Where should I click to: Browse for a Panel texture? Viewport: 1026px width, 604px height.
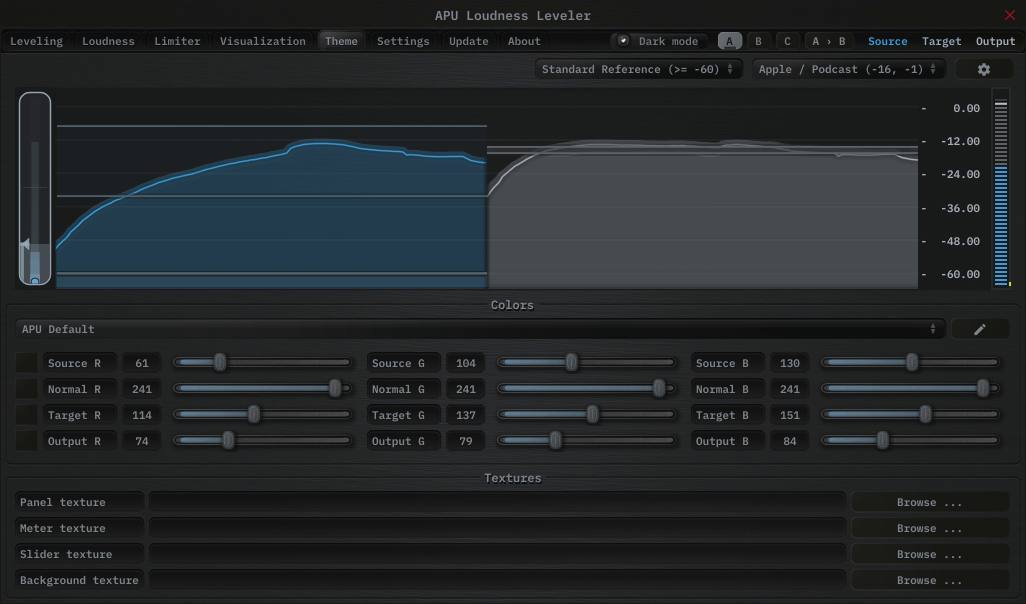coord(929,502)
